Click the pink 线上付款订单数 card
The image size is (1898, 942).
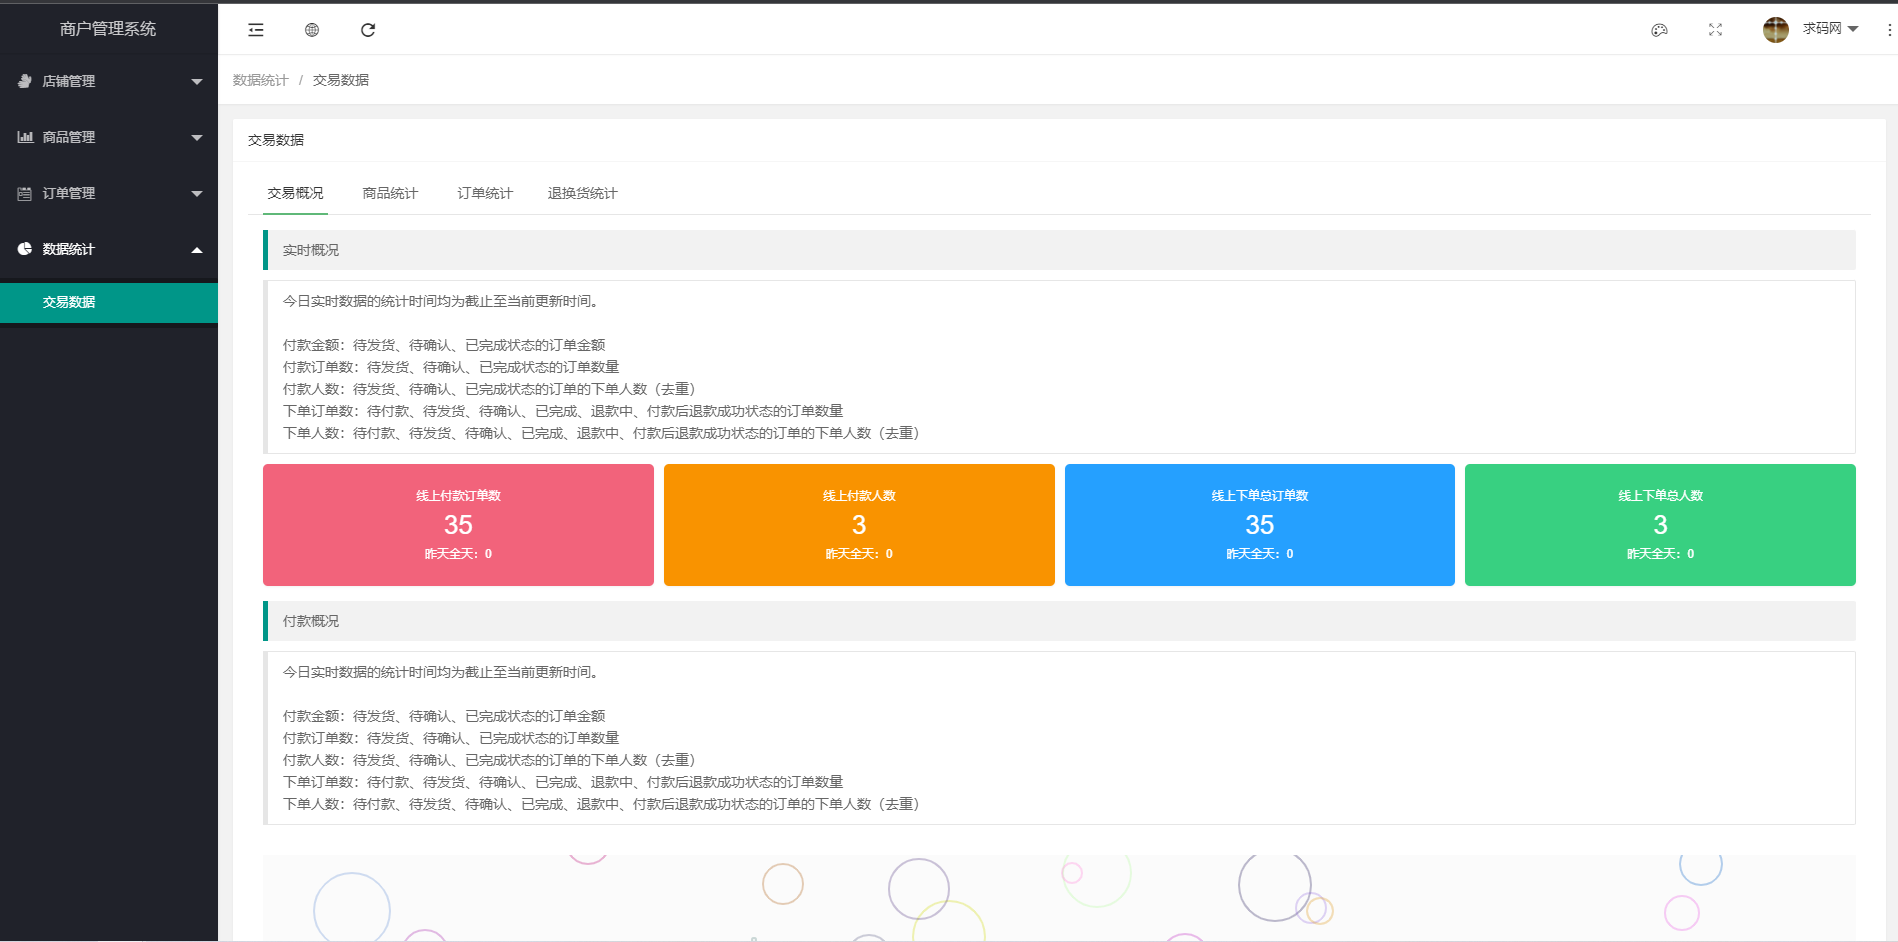pos(458,525)
